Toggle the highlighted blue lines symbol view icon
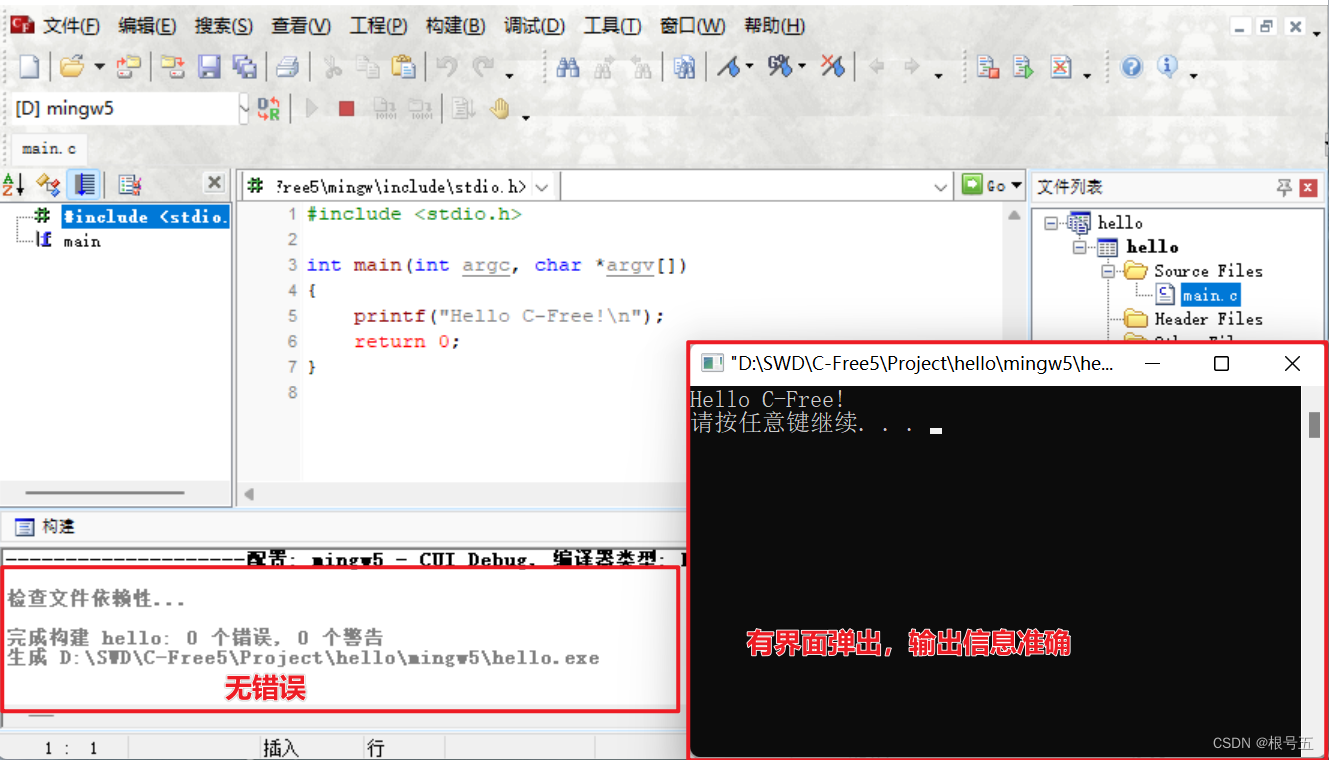Viewport: 1329px width, 760px height. click(84, 184)
